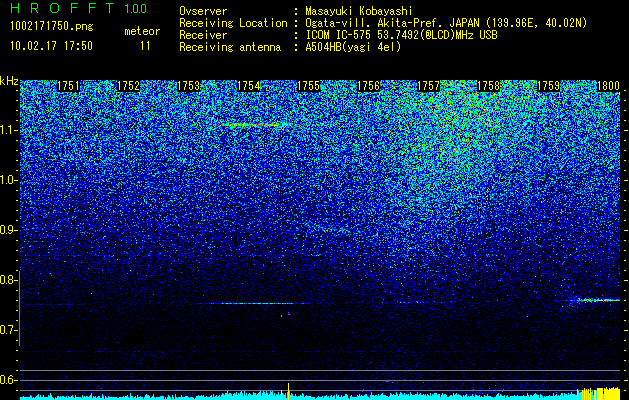Screen dimensions: 629x400
Task: Click the 1.0 frequency axis label
Action: click(8, 181)
